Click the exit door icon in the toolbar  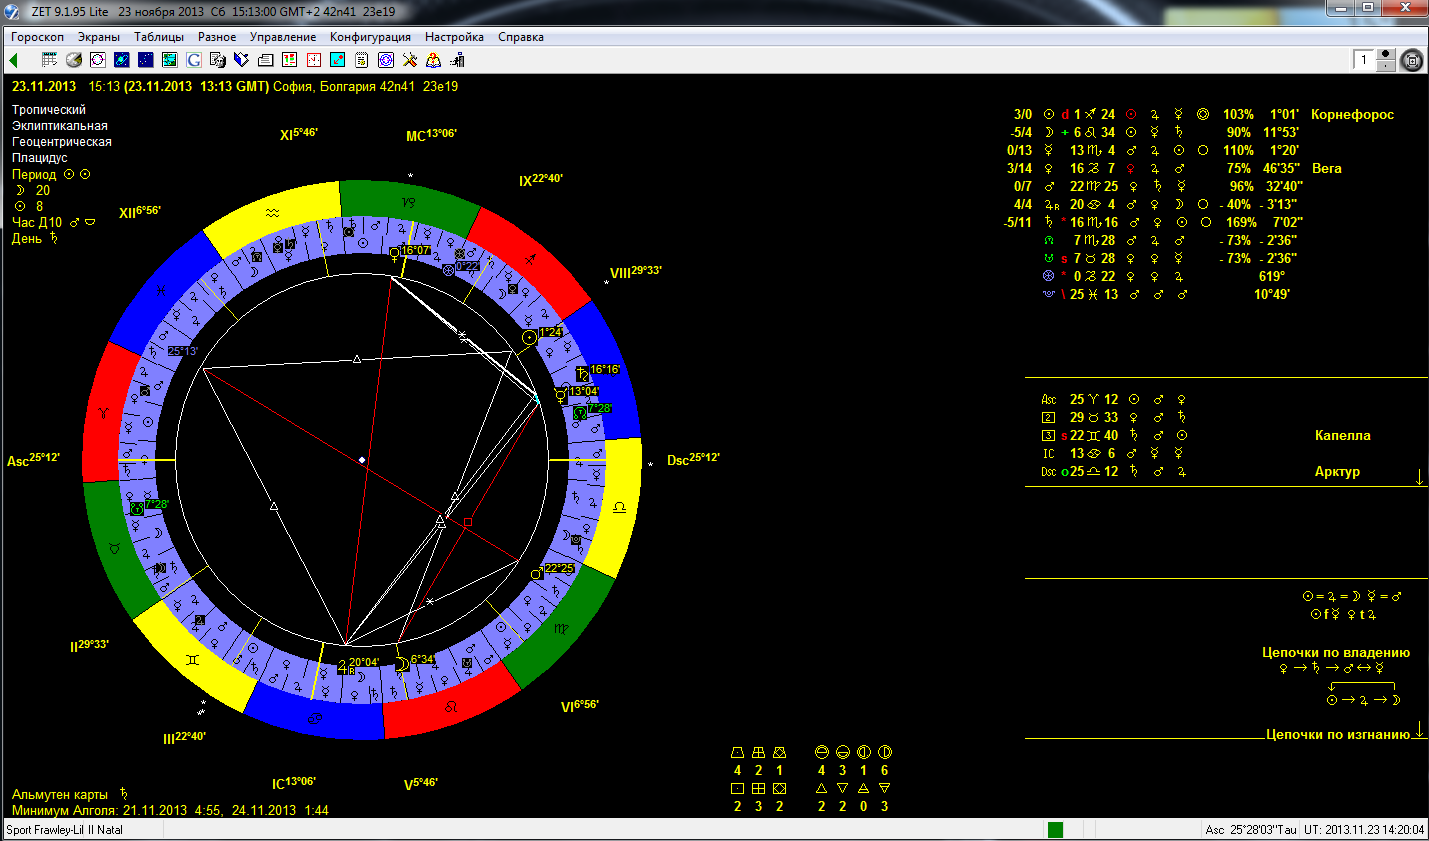[x=458, y=60]
